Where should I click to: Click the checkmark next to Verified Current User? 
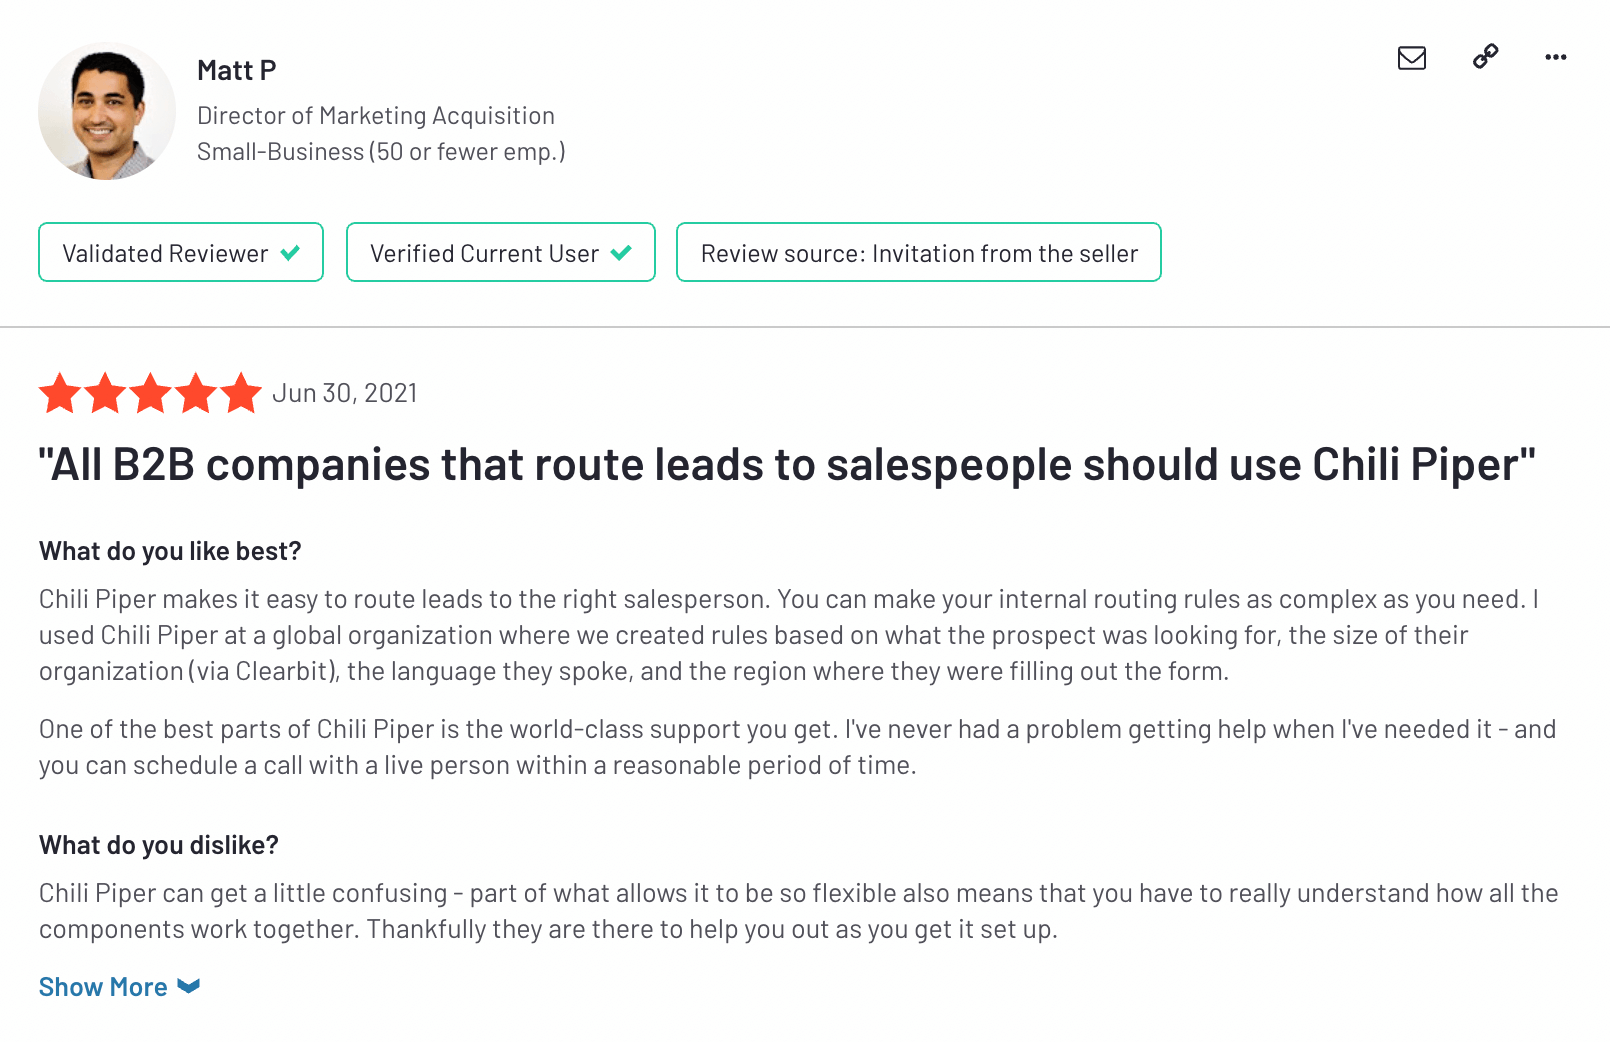tap(621, 253)
